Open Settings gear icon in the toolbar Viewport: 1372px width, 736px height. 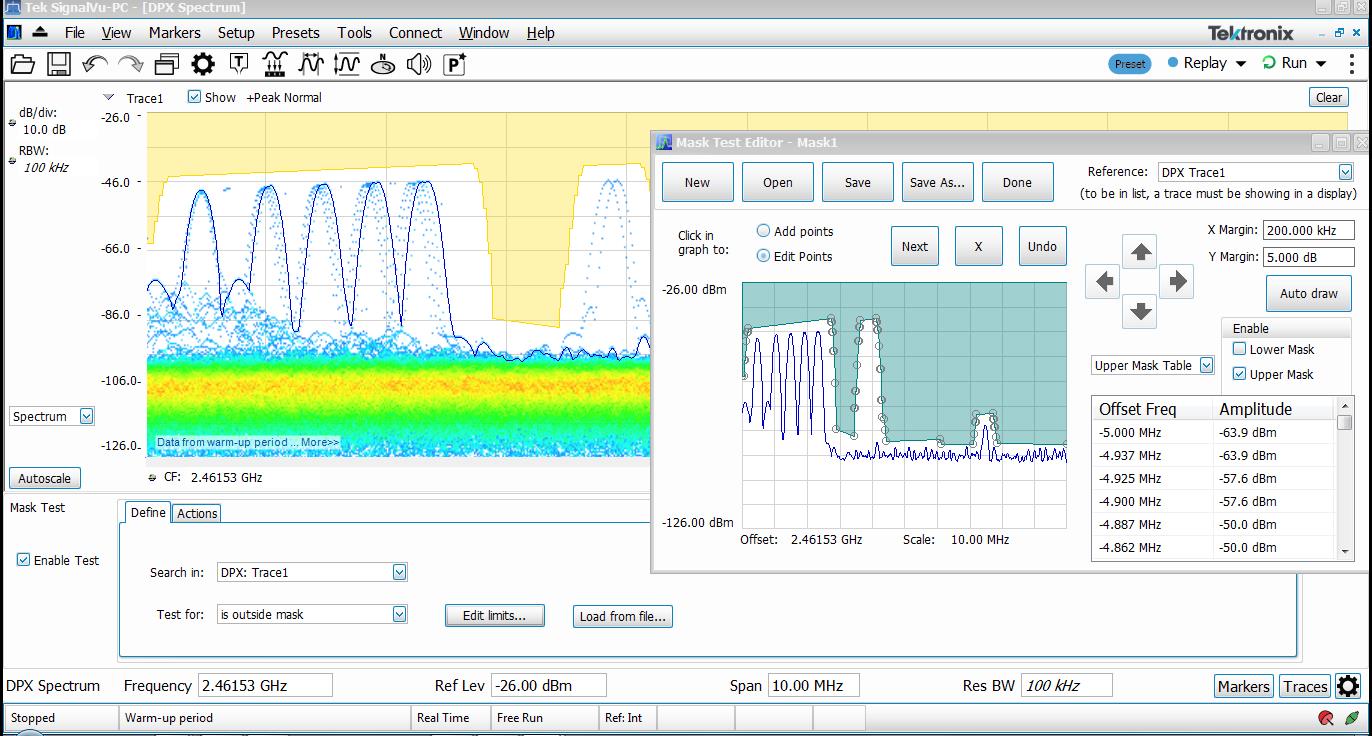(203, 65)
